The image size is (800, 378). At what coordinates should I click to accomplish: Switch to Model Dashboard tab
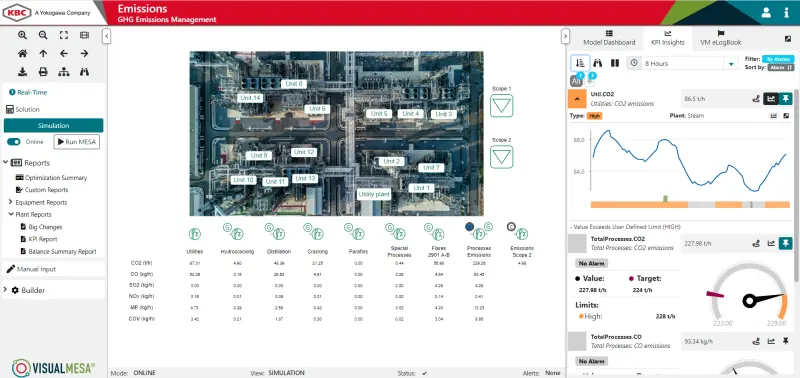click(609, 38)
